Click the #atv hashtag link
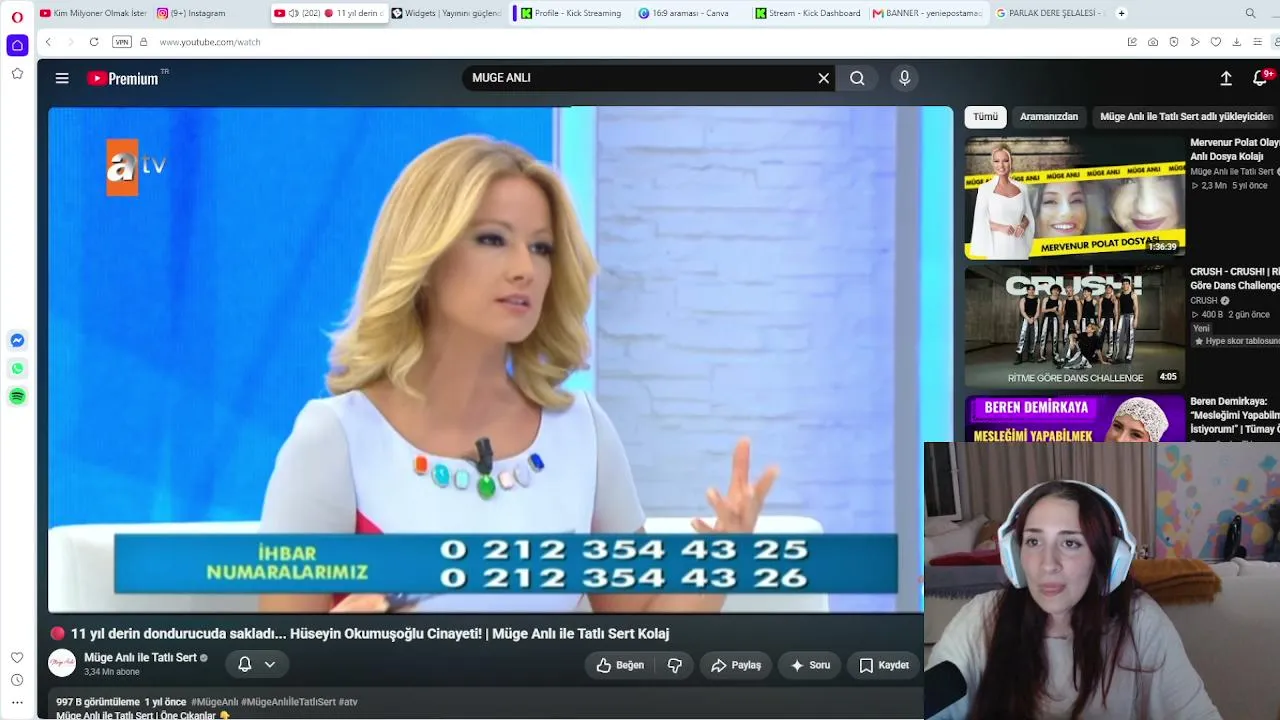 348,702
